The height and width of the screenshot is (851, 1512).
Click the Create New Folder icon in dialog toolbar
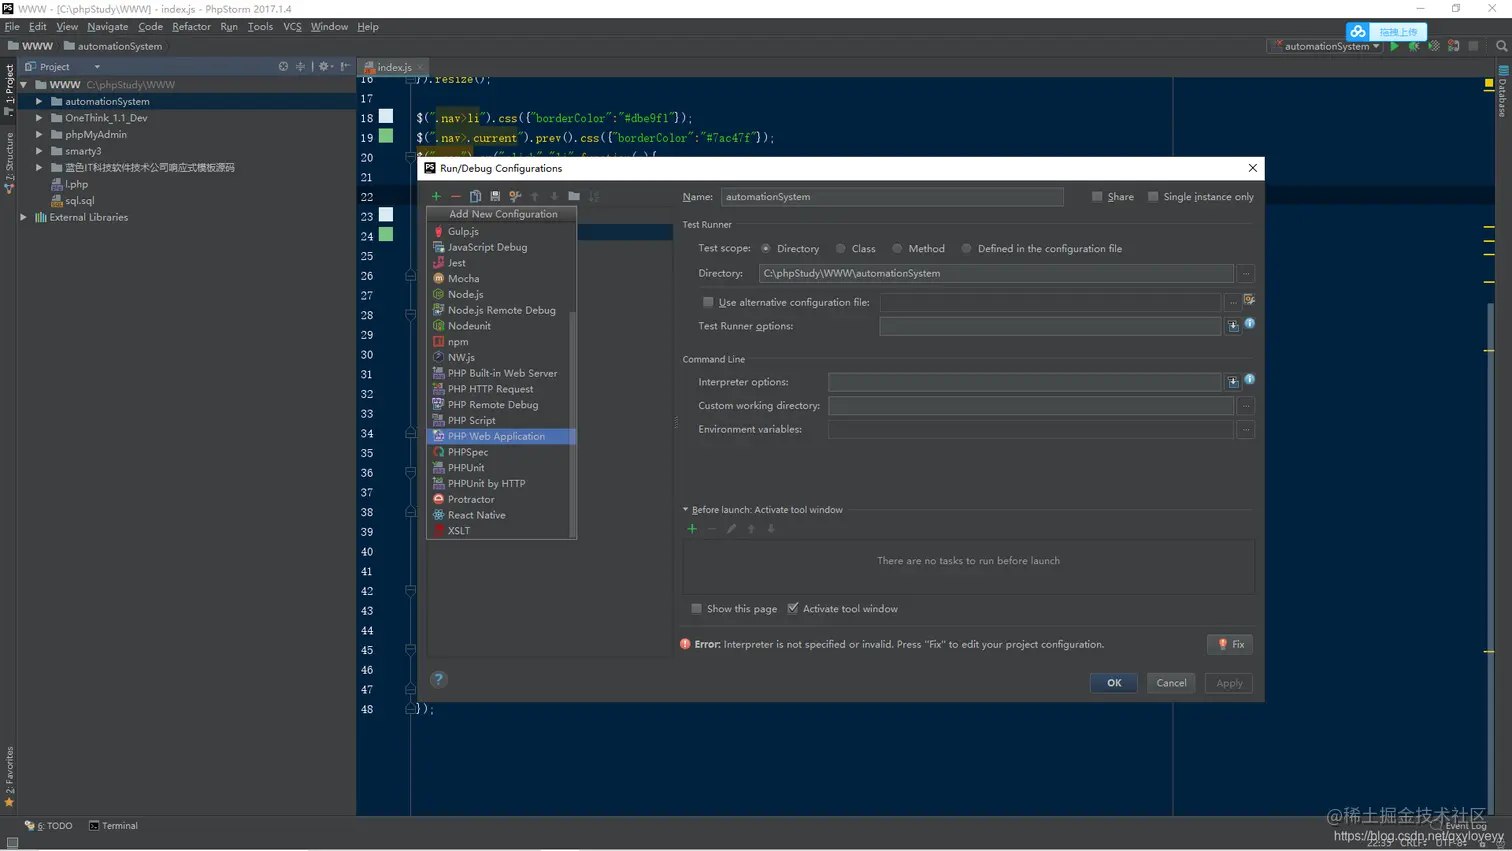point(574,196)
